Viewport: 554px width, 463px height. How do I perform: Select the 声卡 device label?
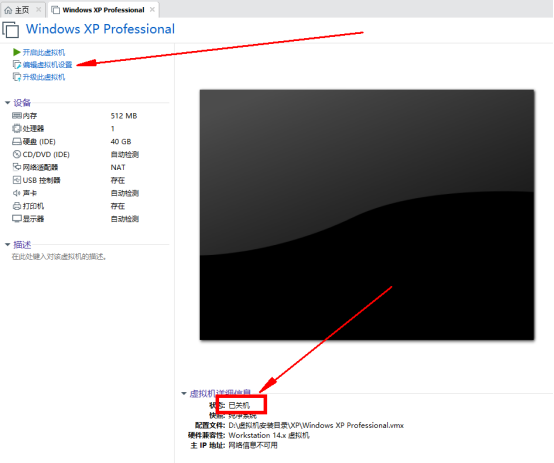point(30,193)
